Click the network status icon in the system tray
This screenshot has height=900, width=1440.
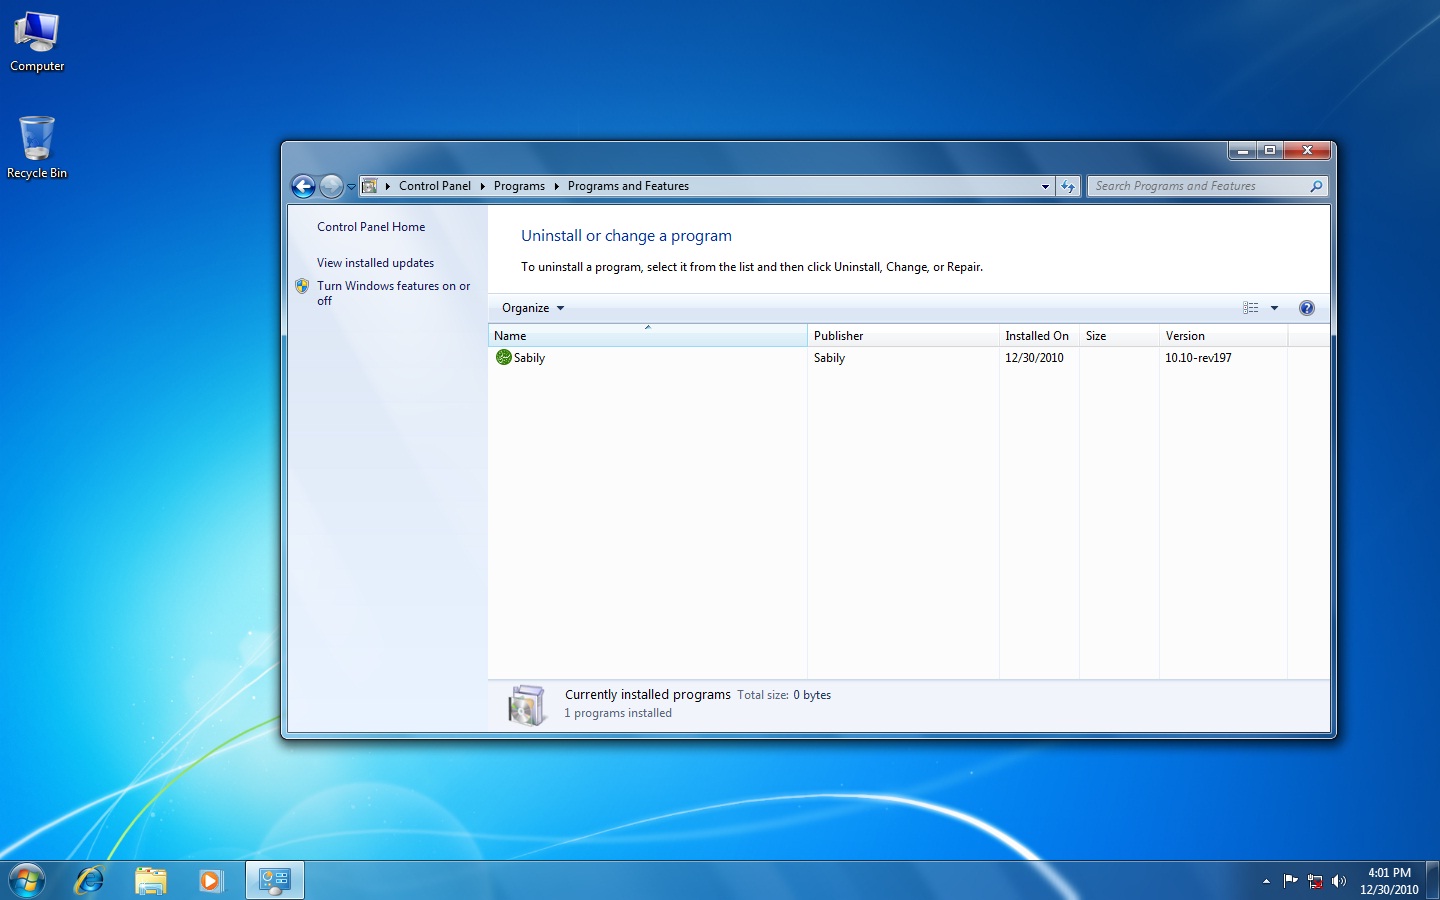(1315, 881)
